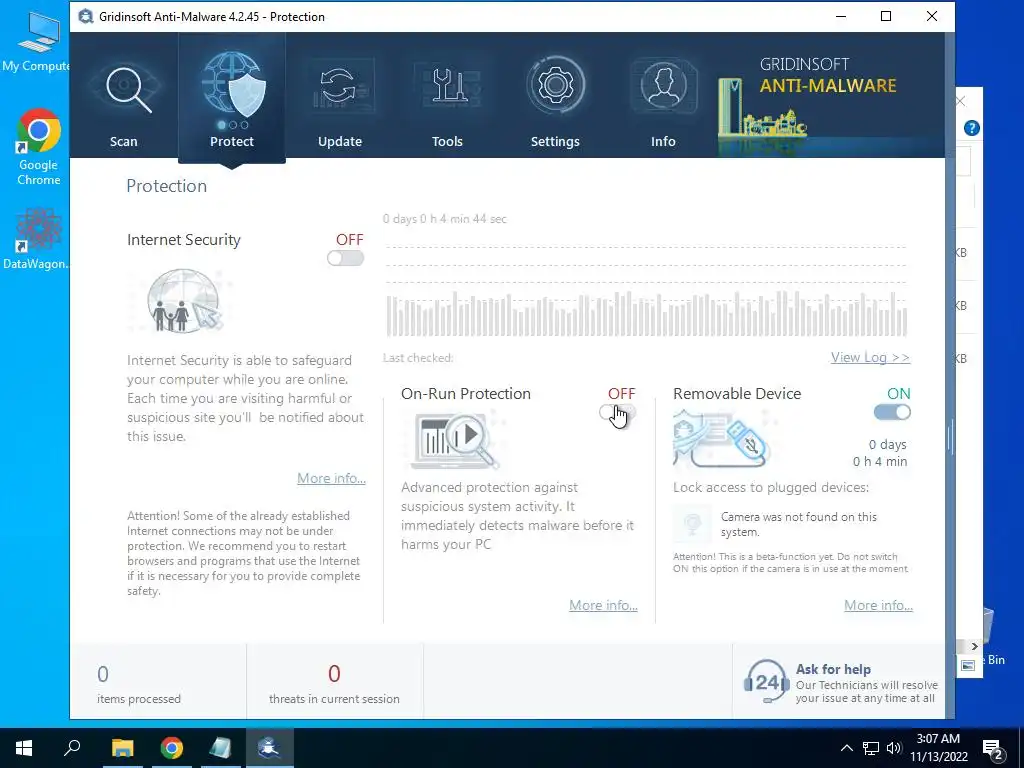Click the camera lock icon

point(692,524)
